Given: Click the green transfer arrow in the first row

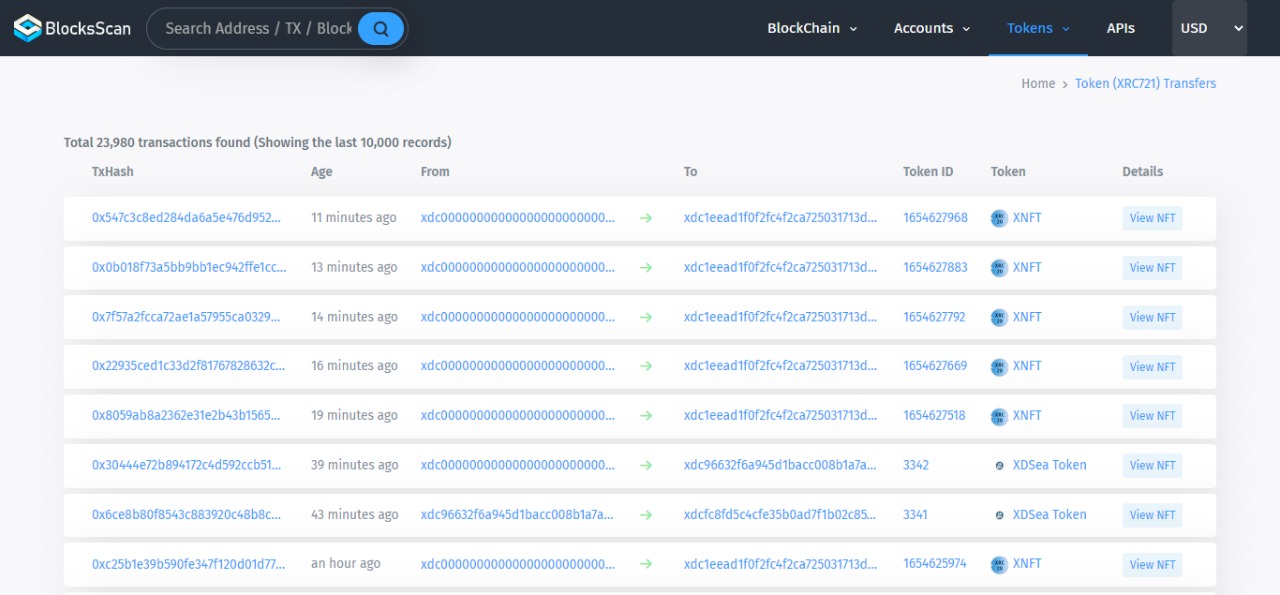Looking at the screenshot, I should click(646, 218).
